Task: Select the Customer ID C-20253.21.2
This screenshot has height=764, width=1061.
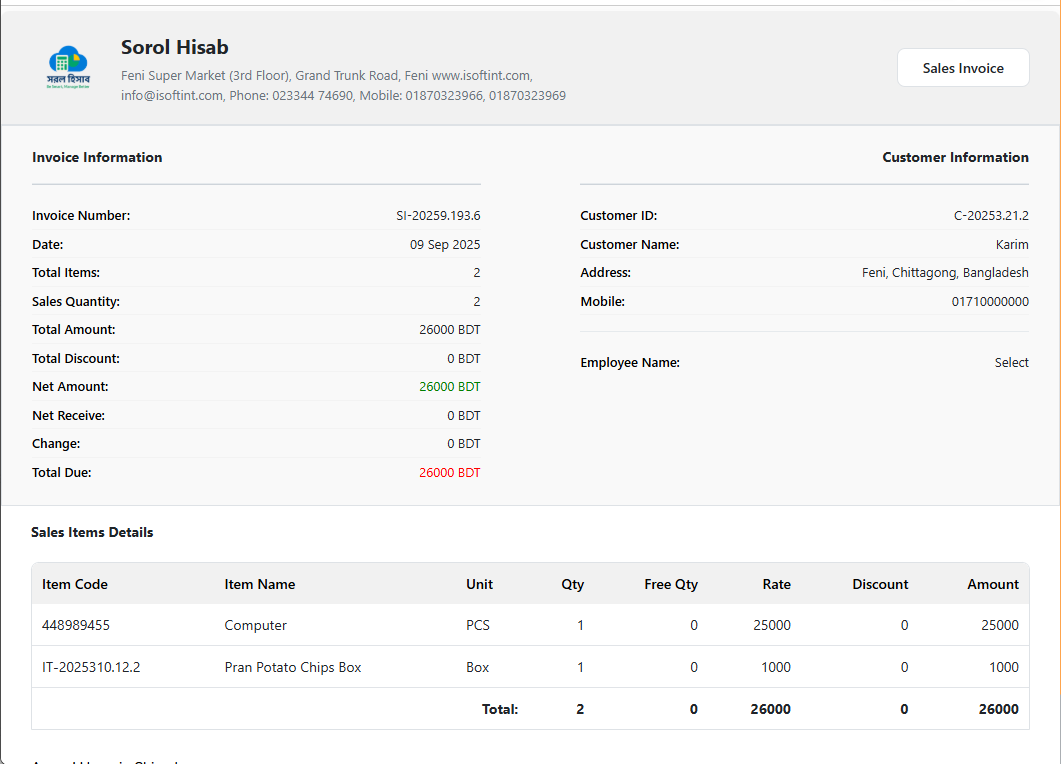Action: coord(991,215)
